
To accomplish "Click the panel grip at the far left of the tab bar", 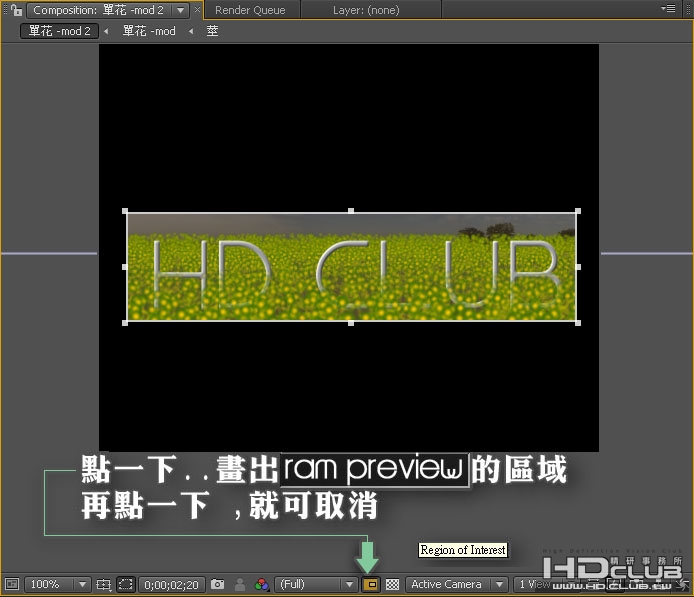I will 5,9.
